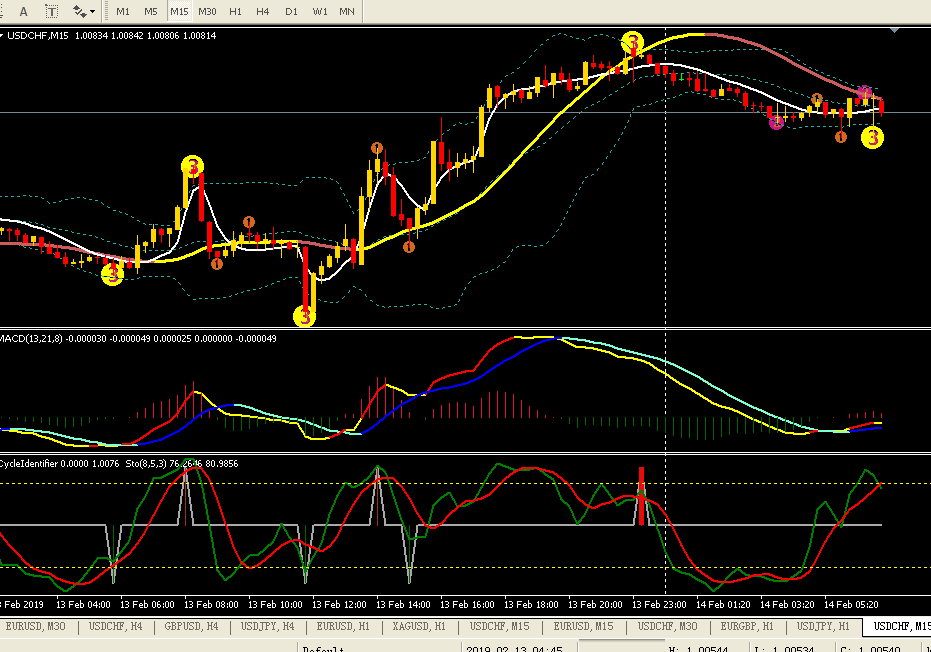931x652 pixels.
Task: Select the Text tool (A icon)
Action: coord(24,11)
